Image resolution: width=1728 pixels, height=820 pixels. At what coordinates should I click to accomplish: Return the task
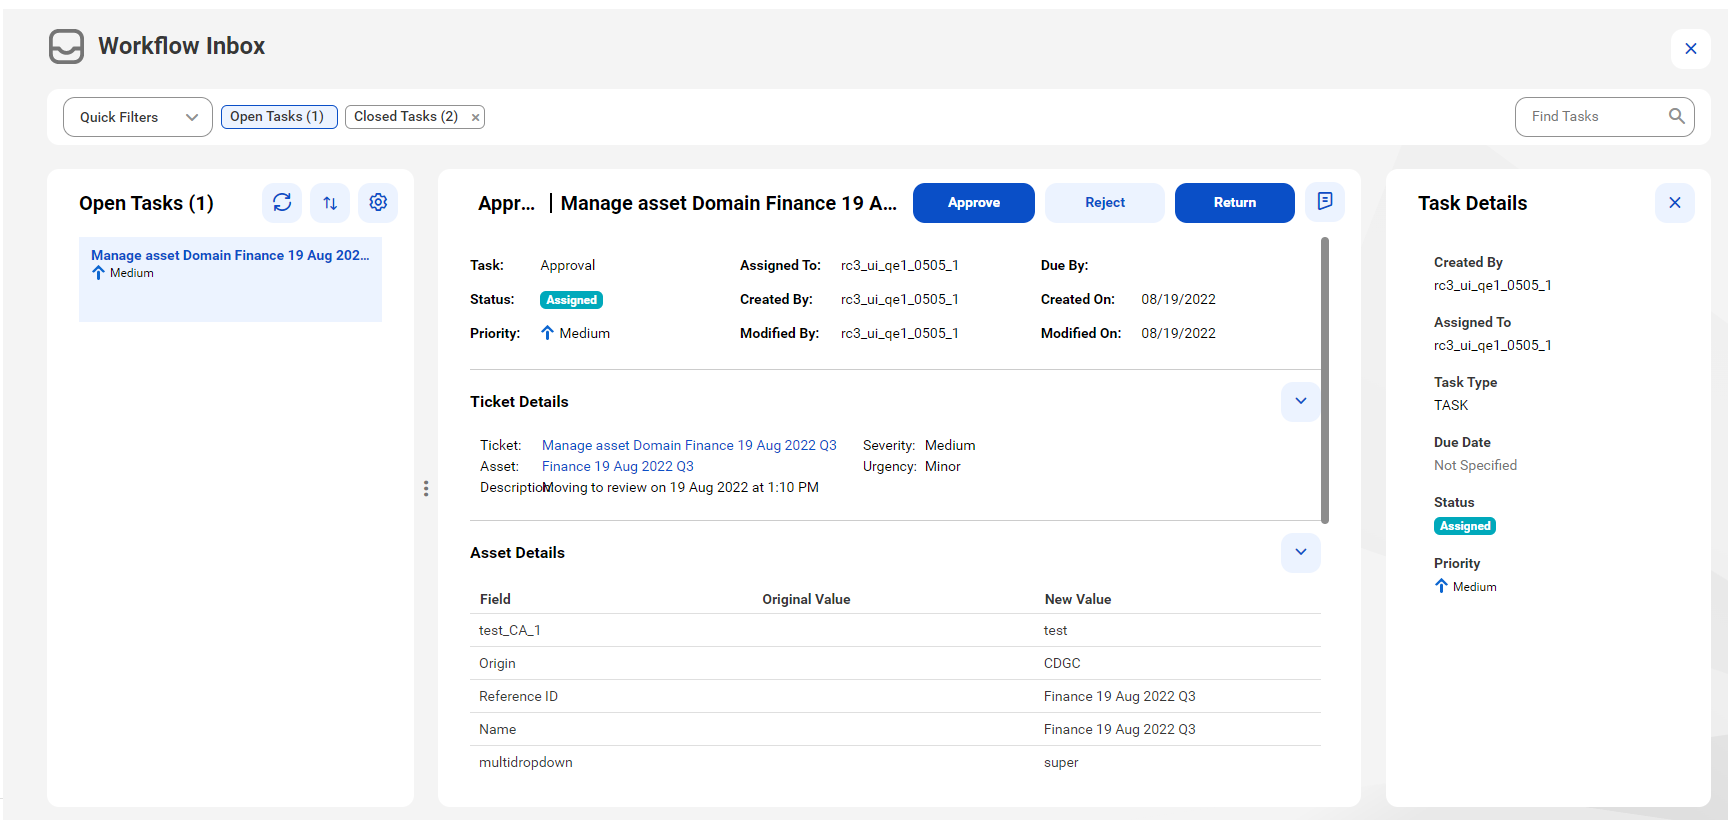(x=1235, y=203)
